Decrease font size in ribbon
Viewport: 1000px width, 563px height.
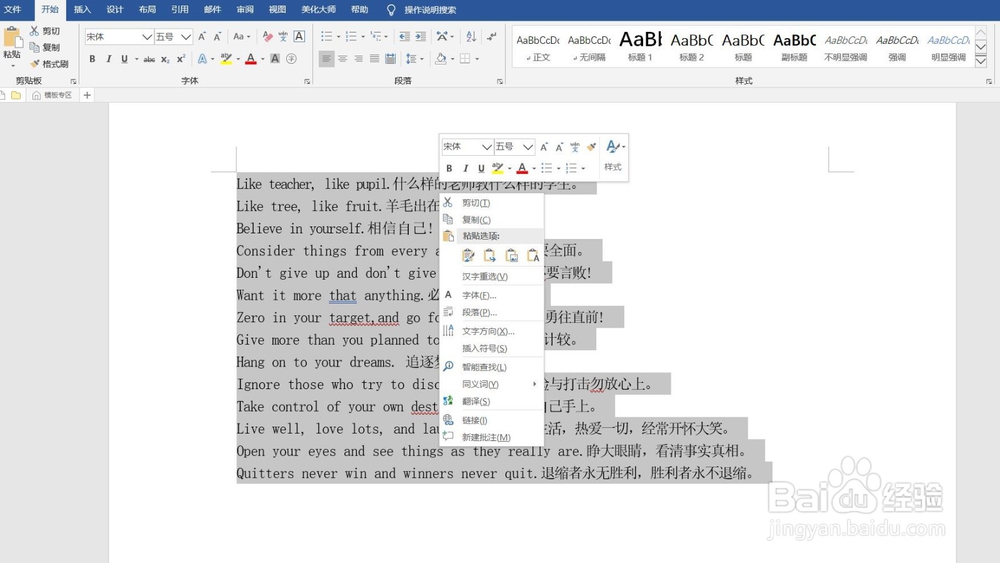(x=217, y=36)
